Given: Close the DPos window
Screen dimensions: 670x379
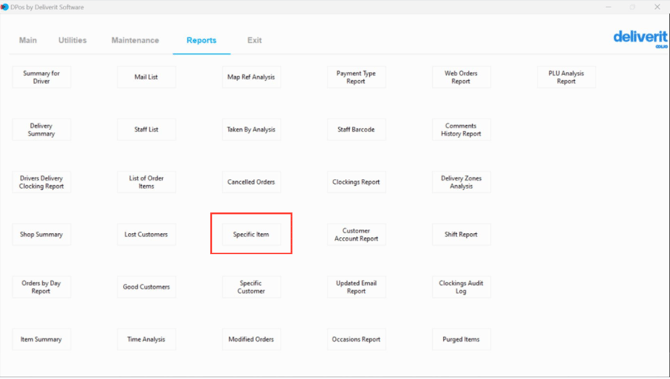Looking at the screenshot, I should click(657, 7).
